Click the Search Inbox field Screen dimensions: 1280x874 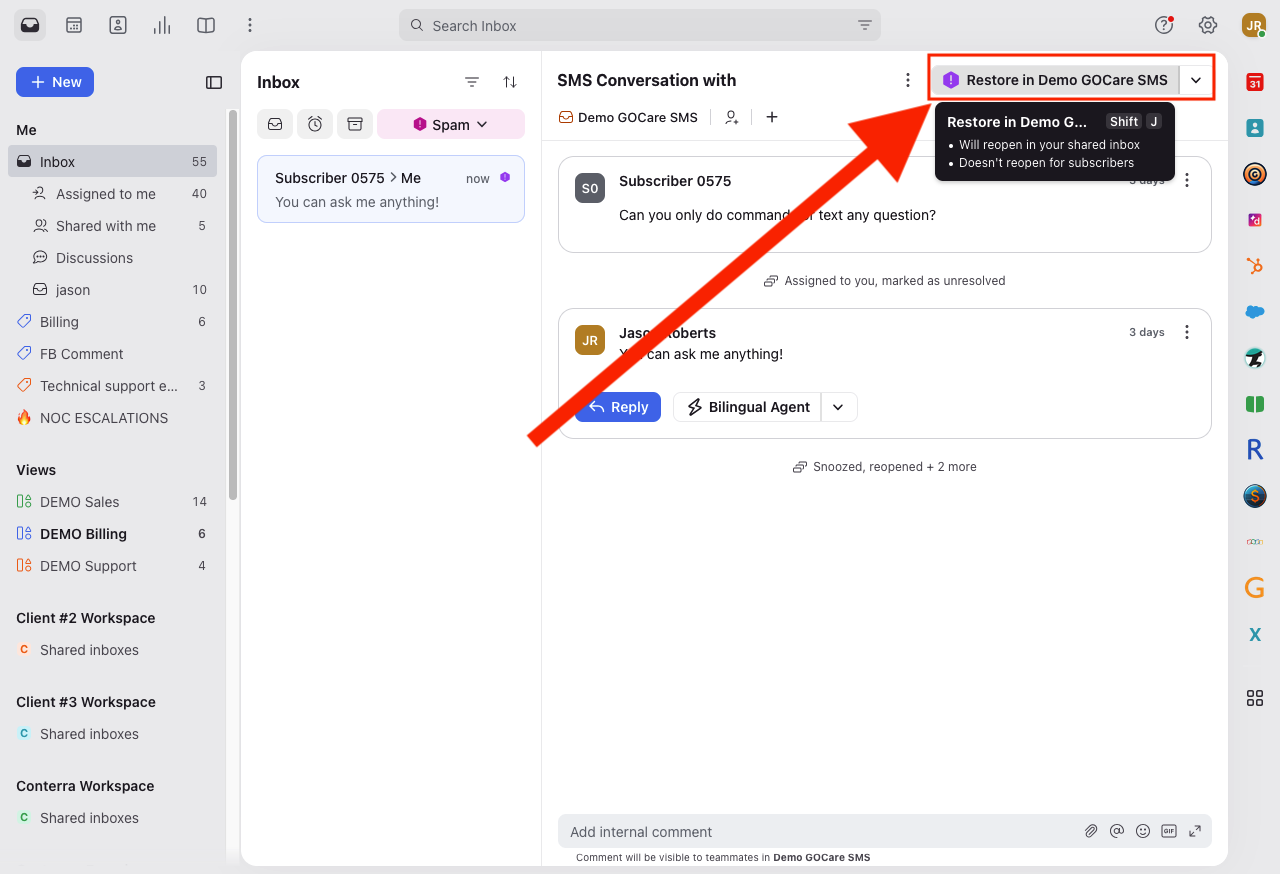pos(640,25)
